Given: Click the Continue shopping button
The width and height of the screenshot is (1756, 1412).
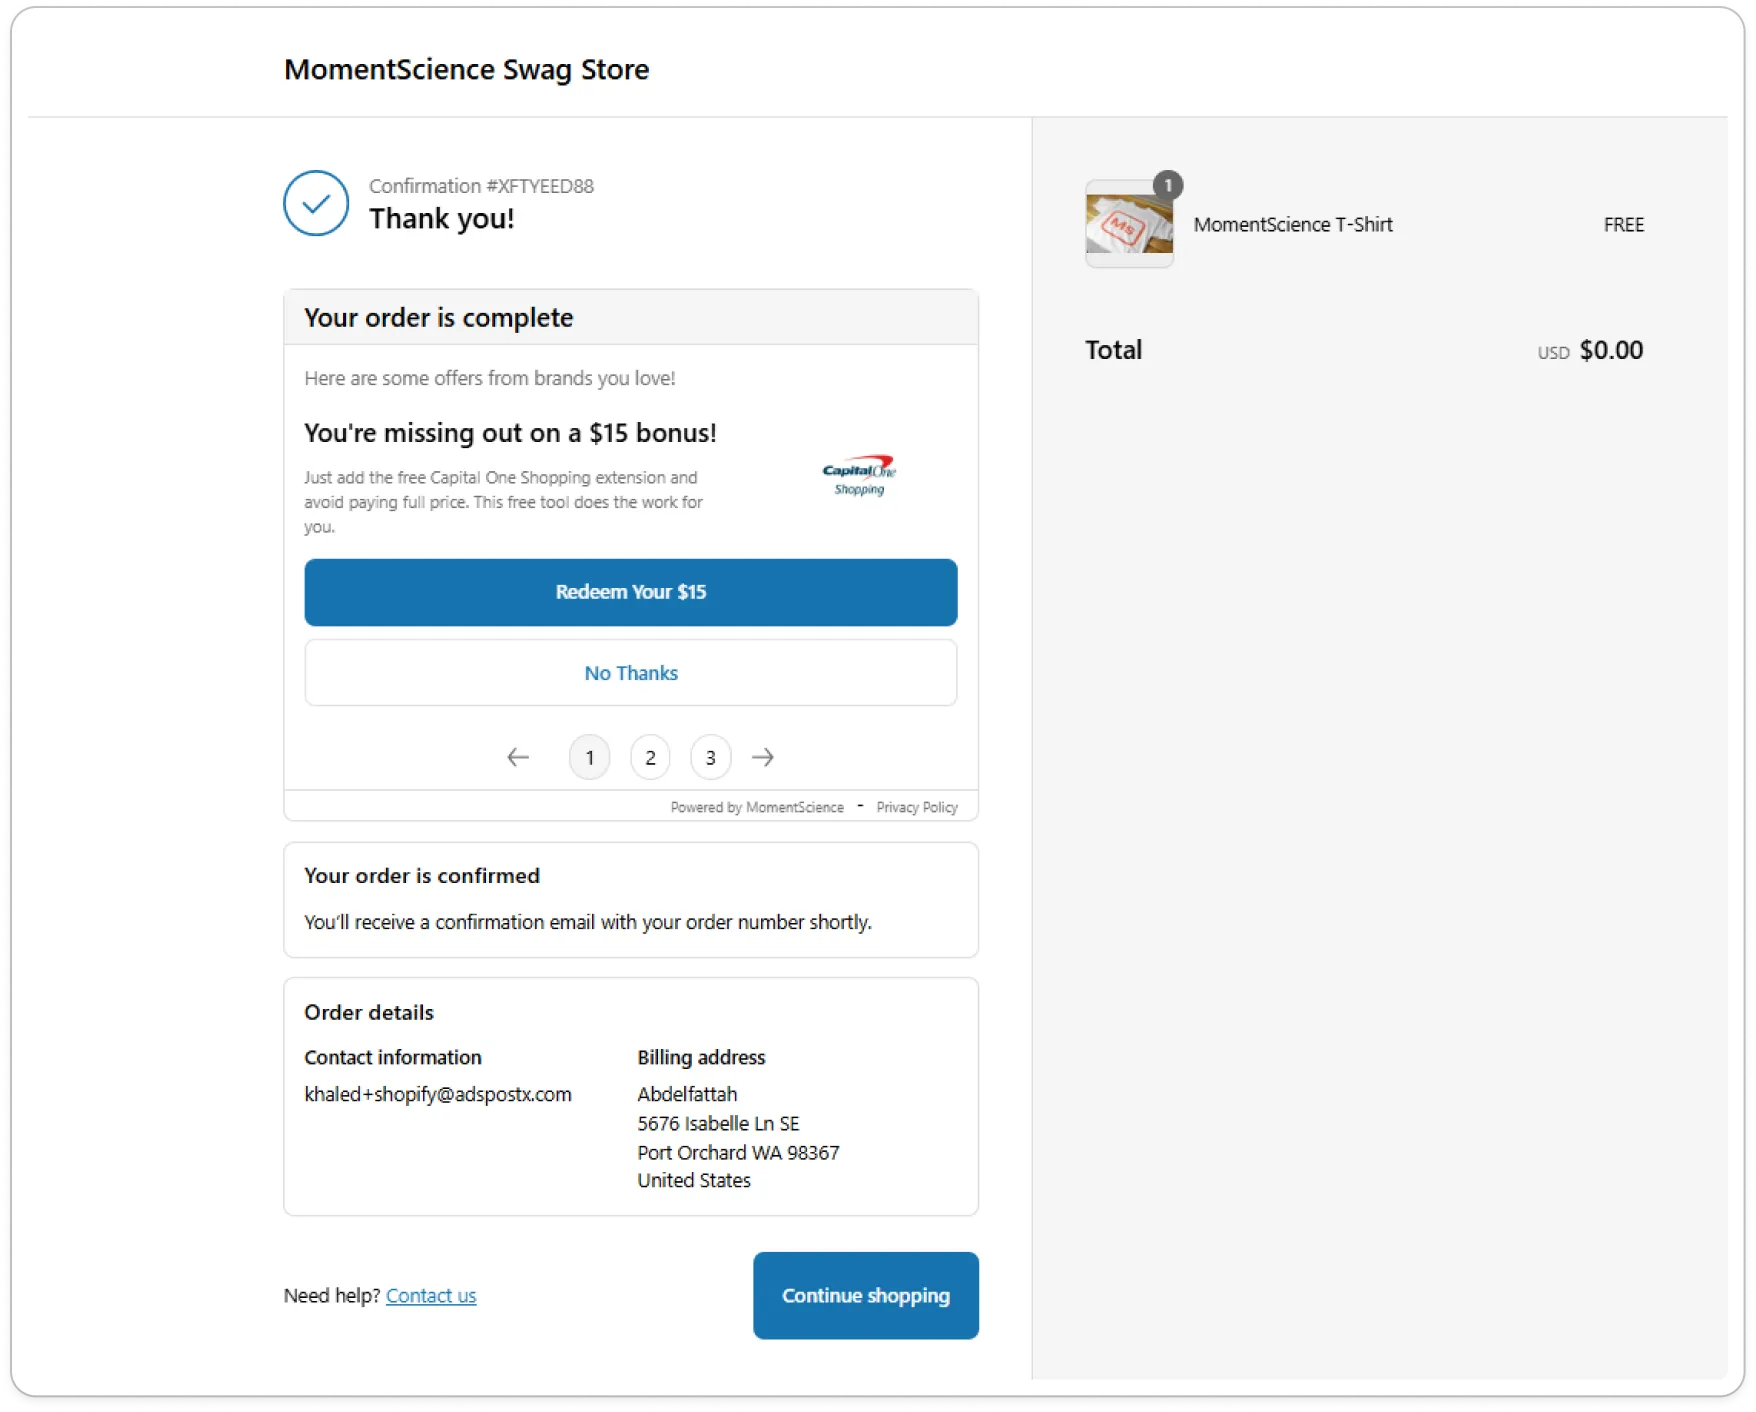Looking at the screenshot, I should [x=866, y=1296].
